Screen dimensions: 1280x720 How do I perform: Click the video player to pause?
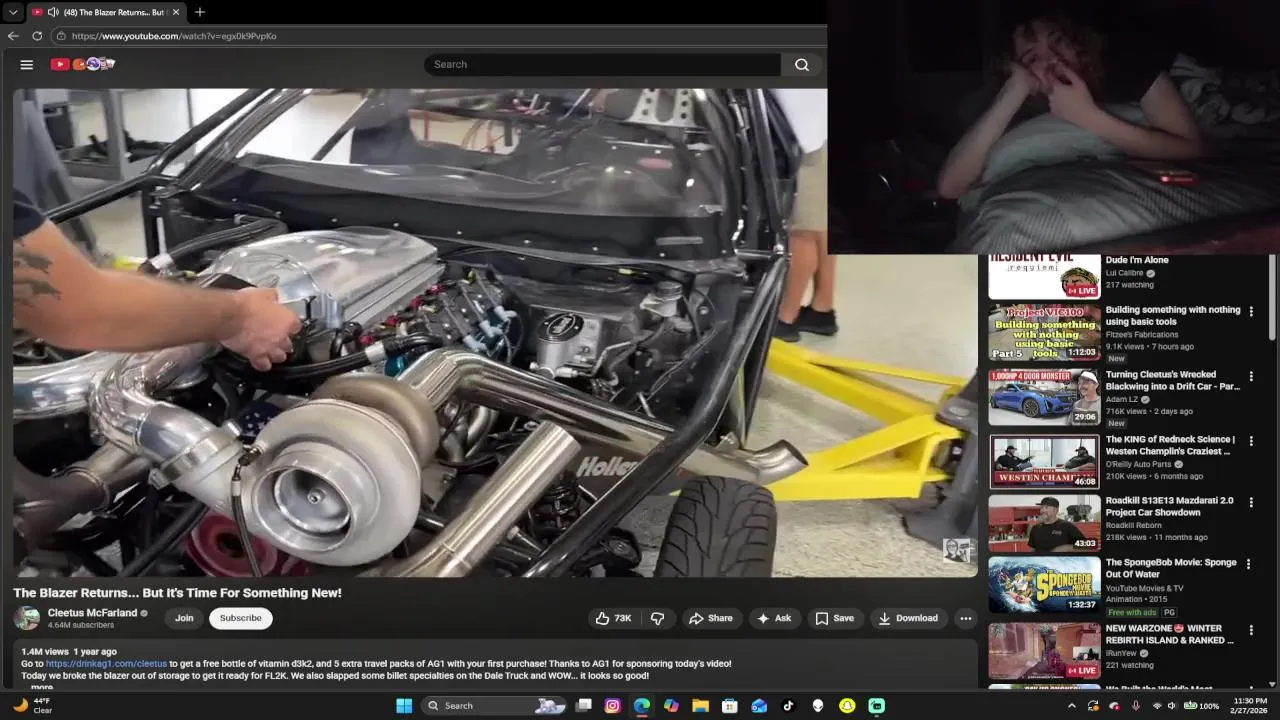[495, 333]
